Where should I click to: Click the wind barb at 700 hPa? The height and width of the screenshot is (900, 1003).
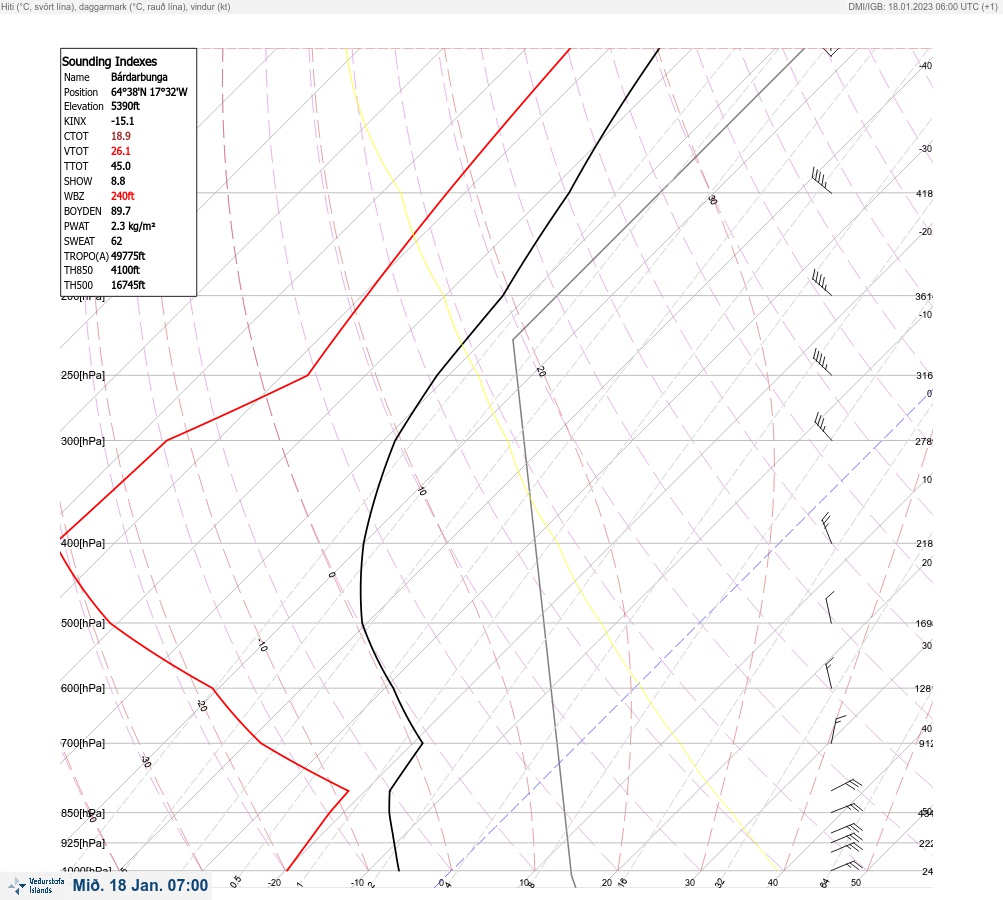tap(838, 730)
